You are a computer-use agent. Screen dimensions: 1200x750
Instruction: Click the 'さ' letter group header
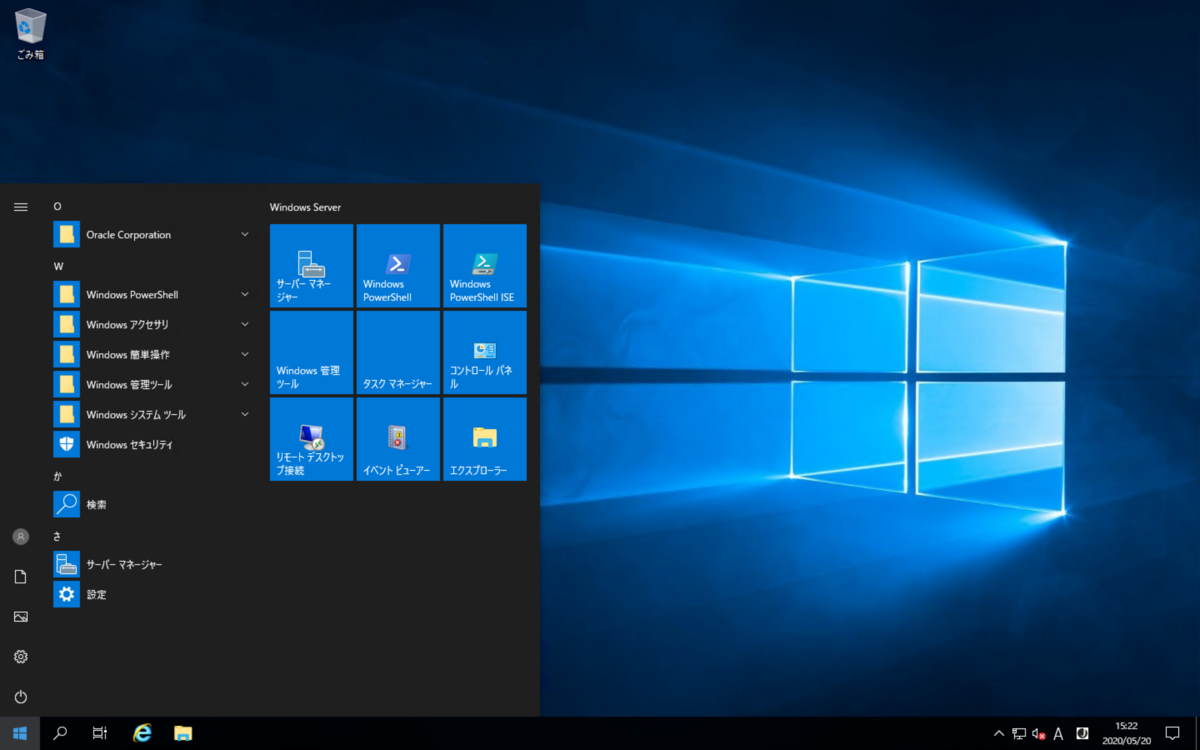pyautogui.click(x=58, y=537)
